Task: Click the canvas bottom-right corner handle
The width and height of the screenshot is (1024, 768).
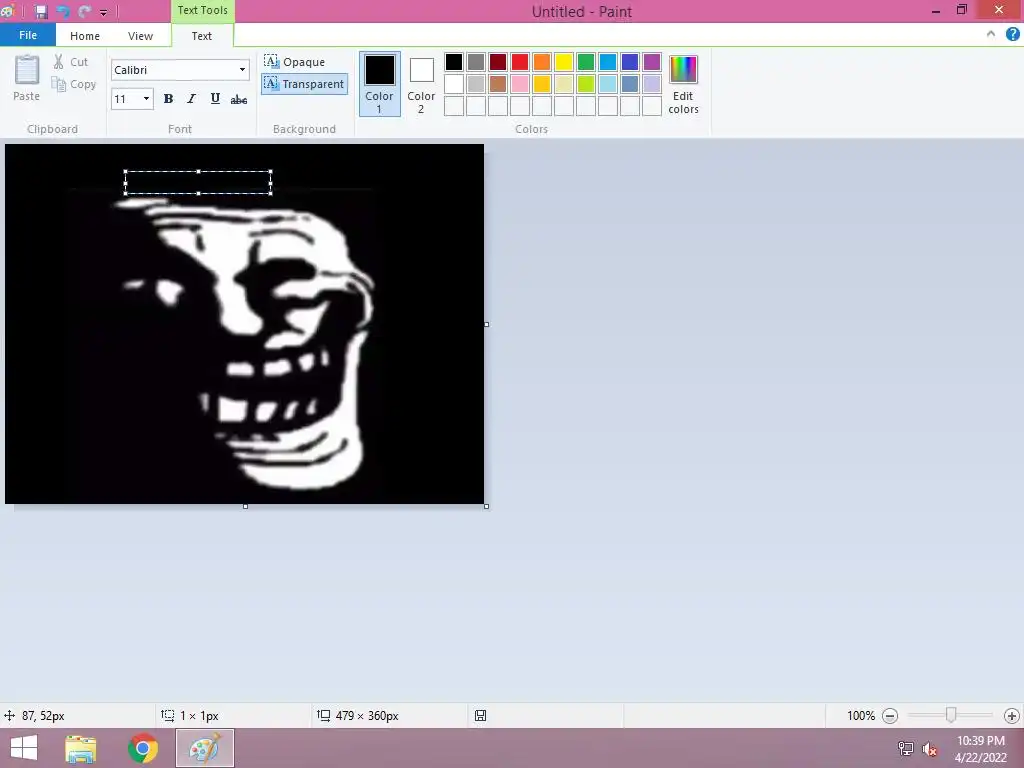Action: pos(487,506)
